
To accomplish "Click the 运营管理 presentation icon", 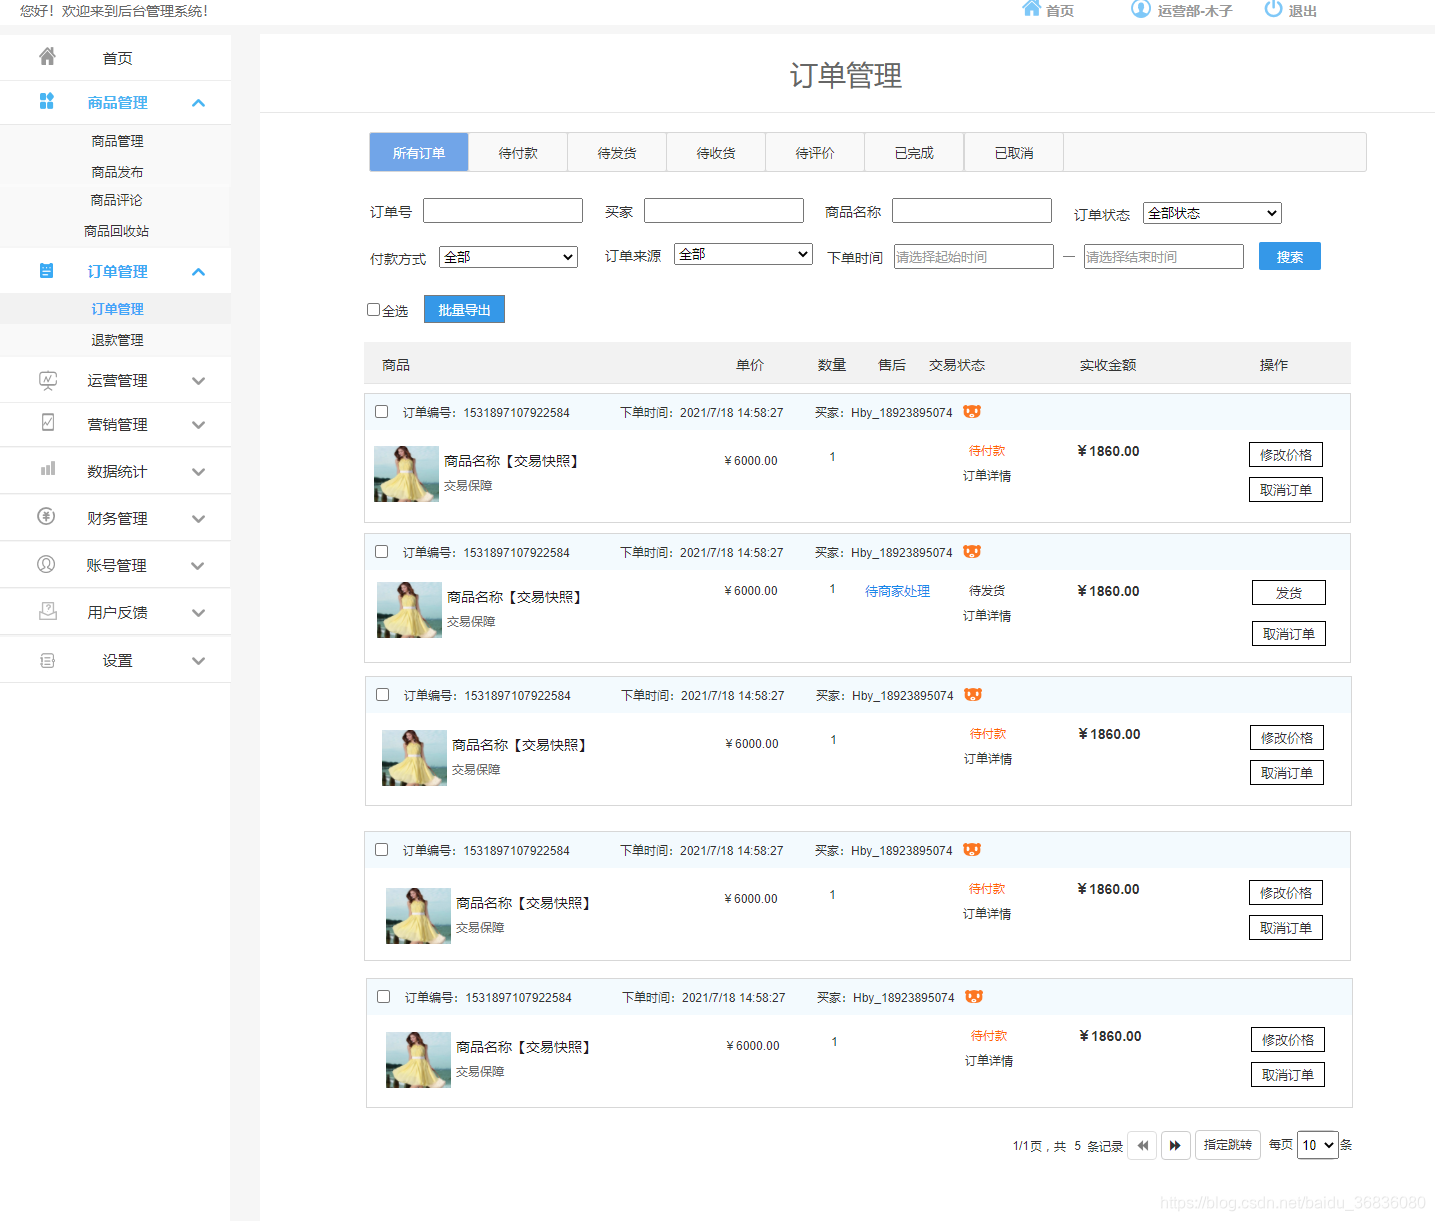I will click(x=47, y=380).
